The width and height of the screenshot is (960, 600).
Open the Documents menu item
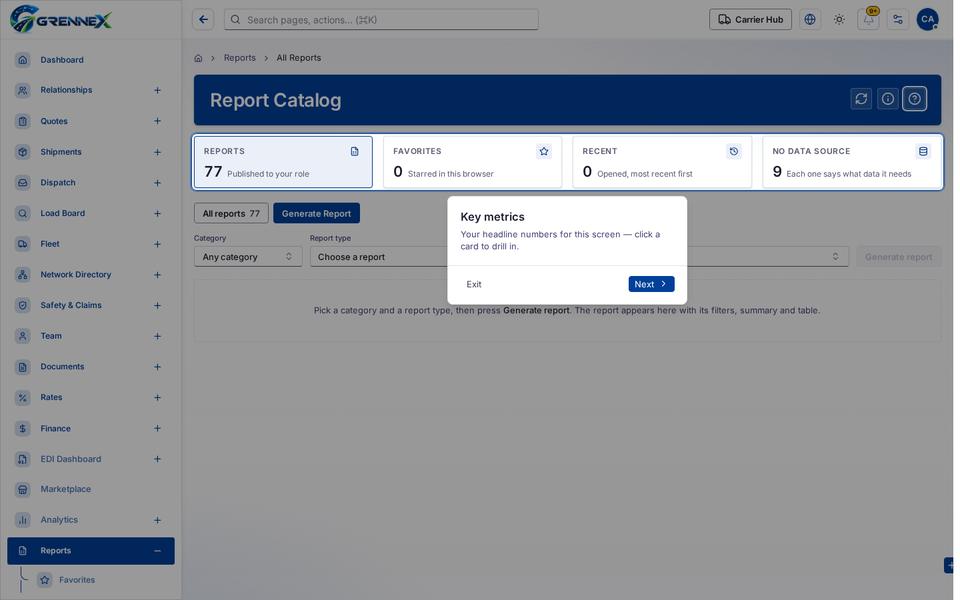pos(91,367)
